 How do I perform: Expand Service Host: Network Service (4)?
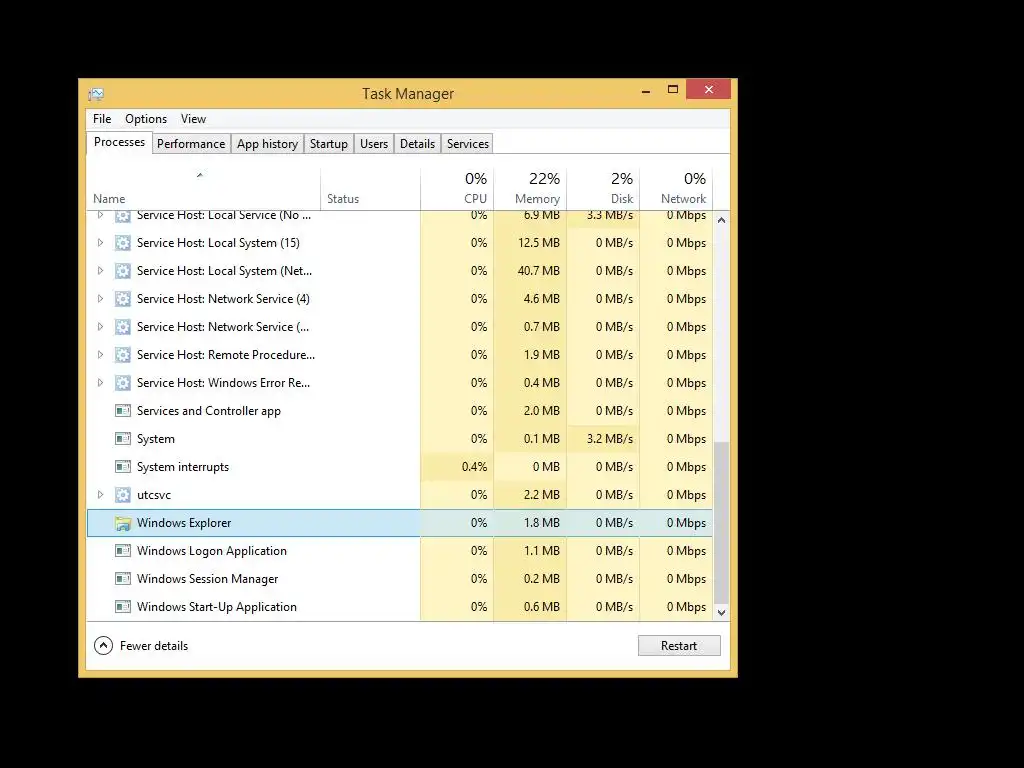coord(100,299)
